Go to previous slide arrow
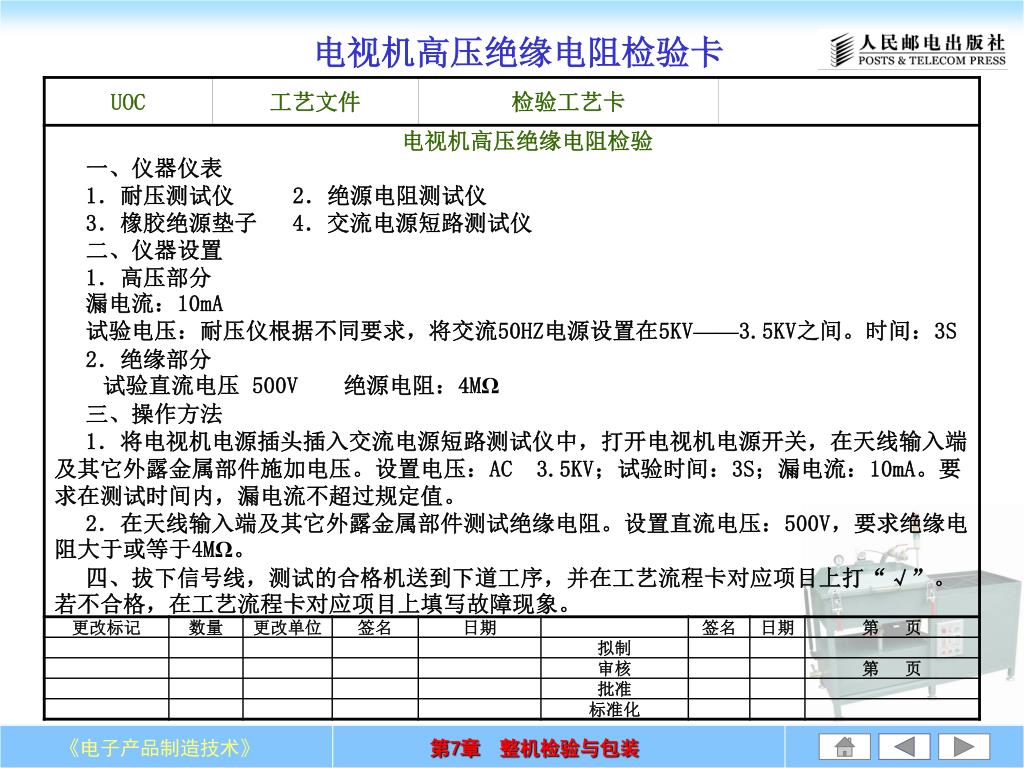Image resolution: width=1024 pixels, height=768 pixels. coord(904,746)
